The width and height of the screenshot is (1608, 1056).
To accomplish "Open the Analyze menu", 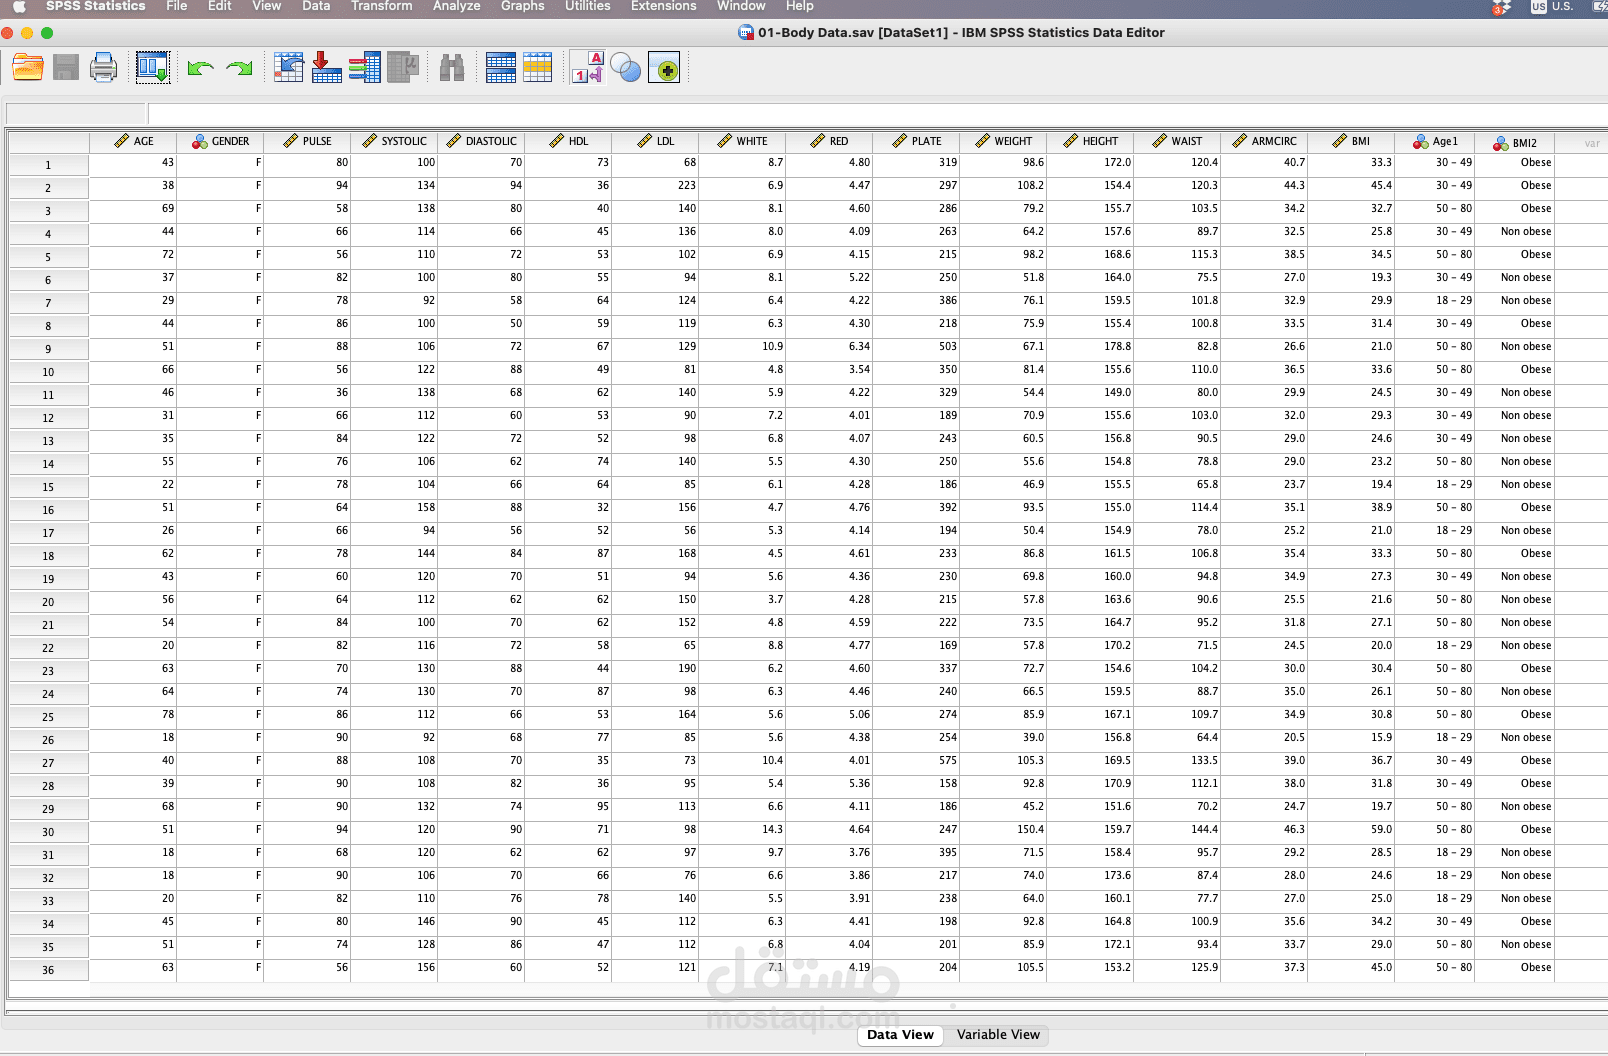I will click(x=457, y=7).
